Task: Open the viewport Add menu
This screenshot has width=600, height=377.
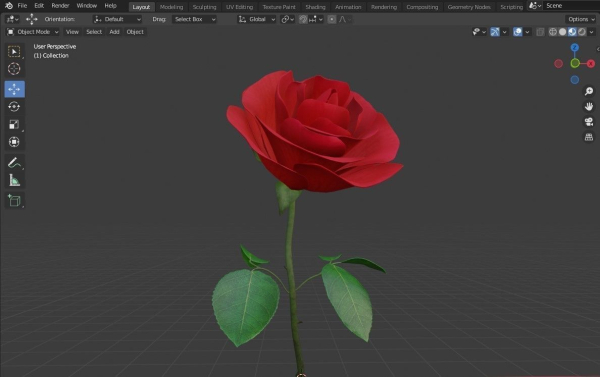Action: point(114,32)
